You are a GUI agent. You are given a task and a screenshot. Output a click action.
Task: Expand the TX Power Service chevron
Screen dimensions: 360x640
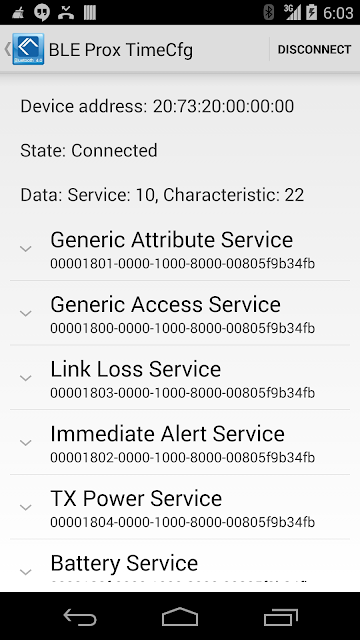(26, 507)
